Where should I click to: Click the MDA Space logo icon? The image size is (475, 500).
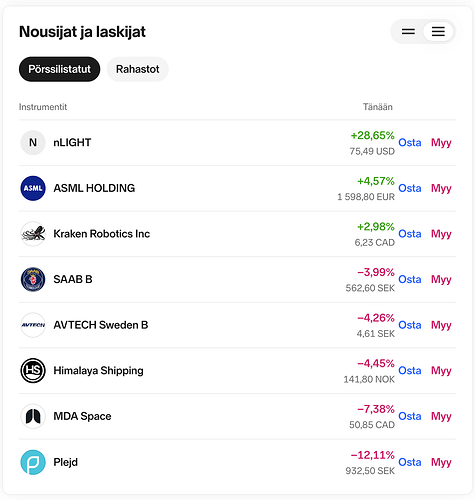pos(33,416)
